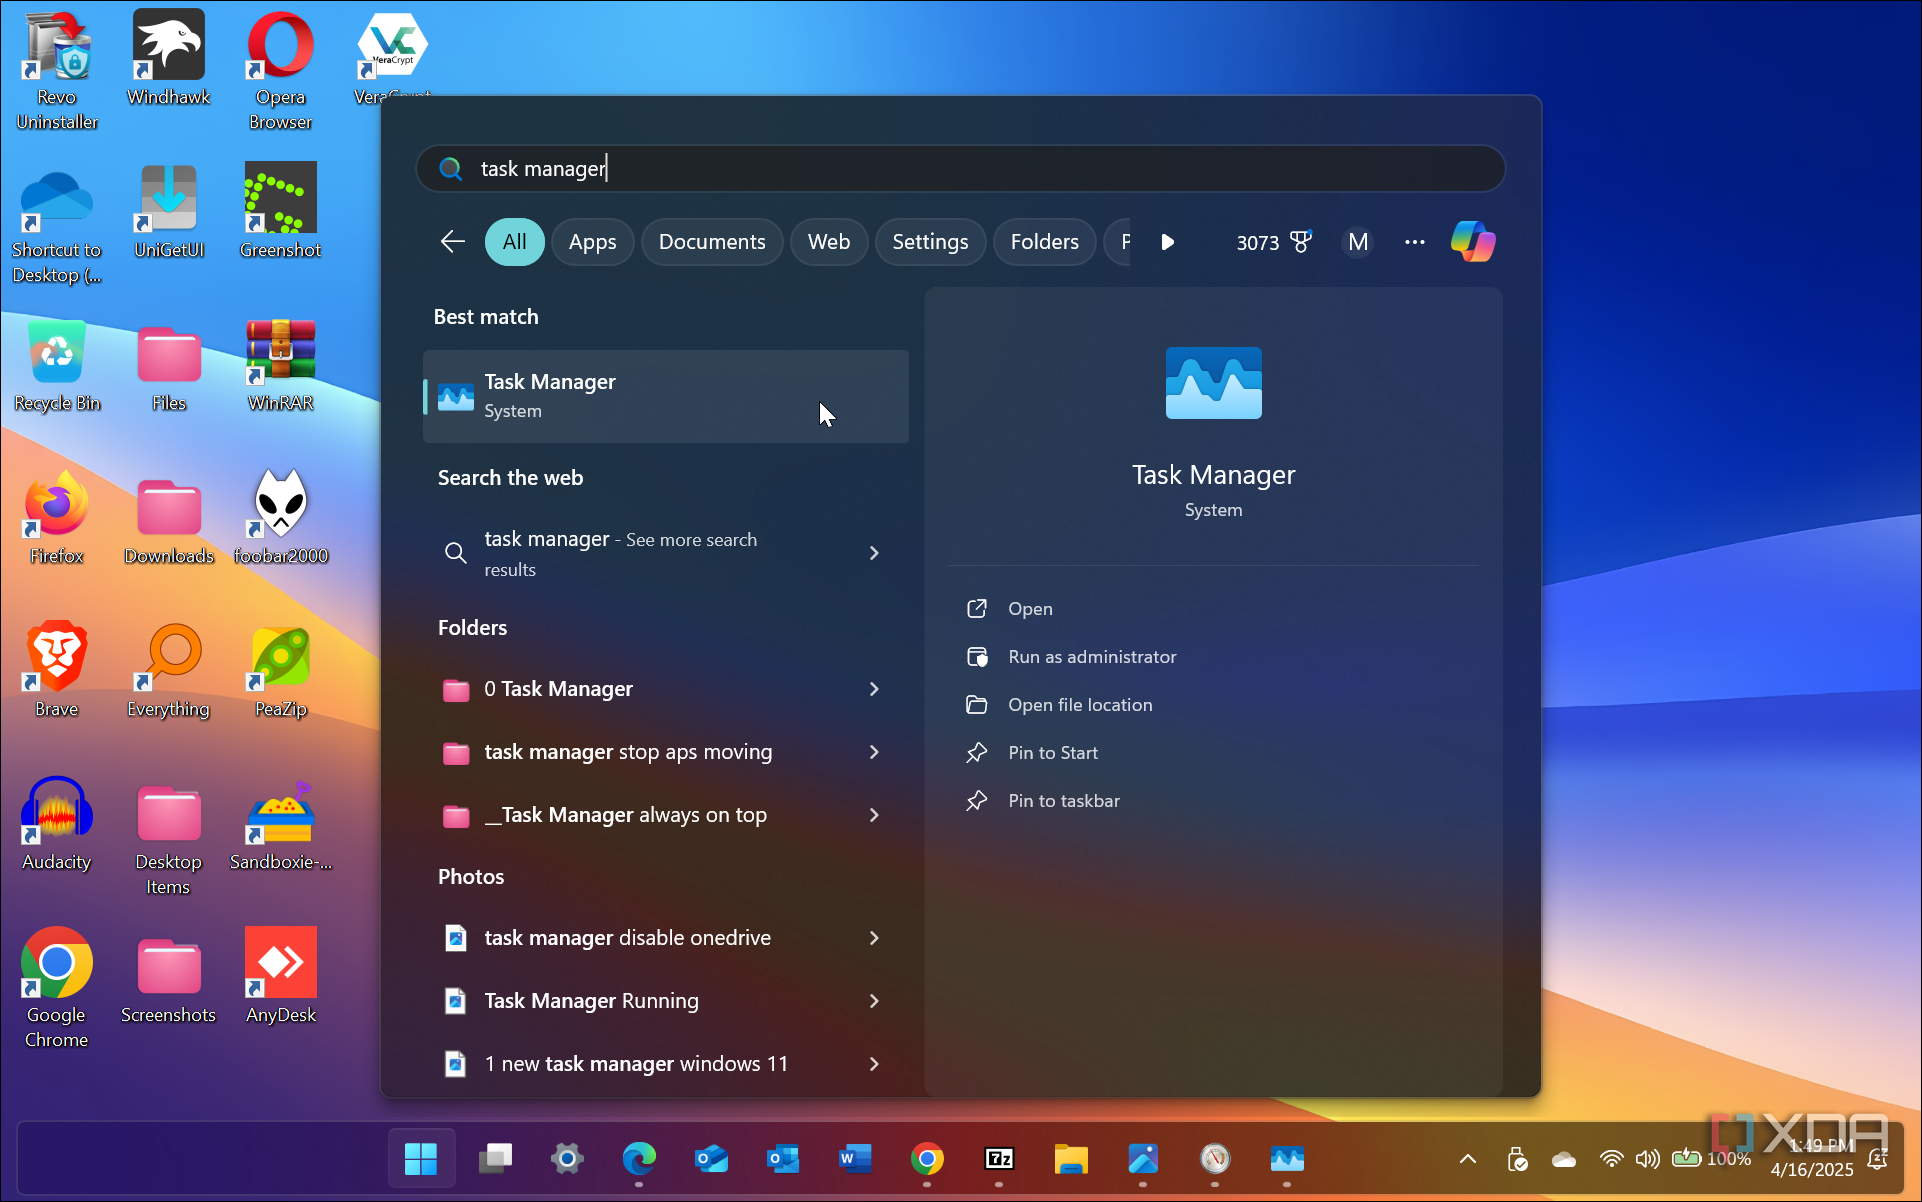Select Pin to Start

(x=1053, y=753)
